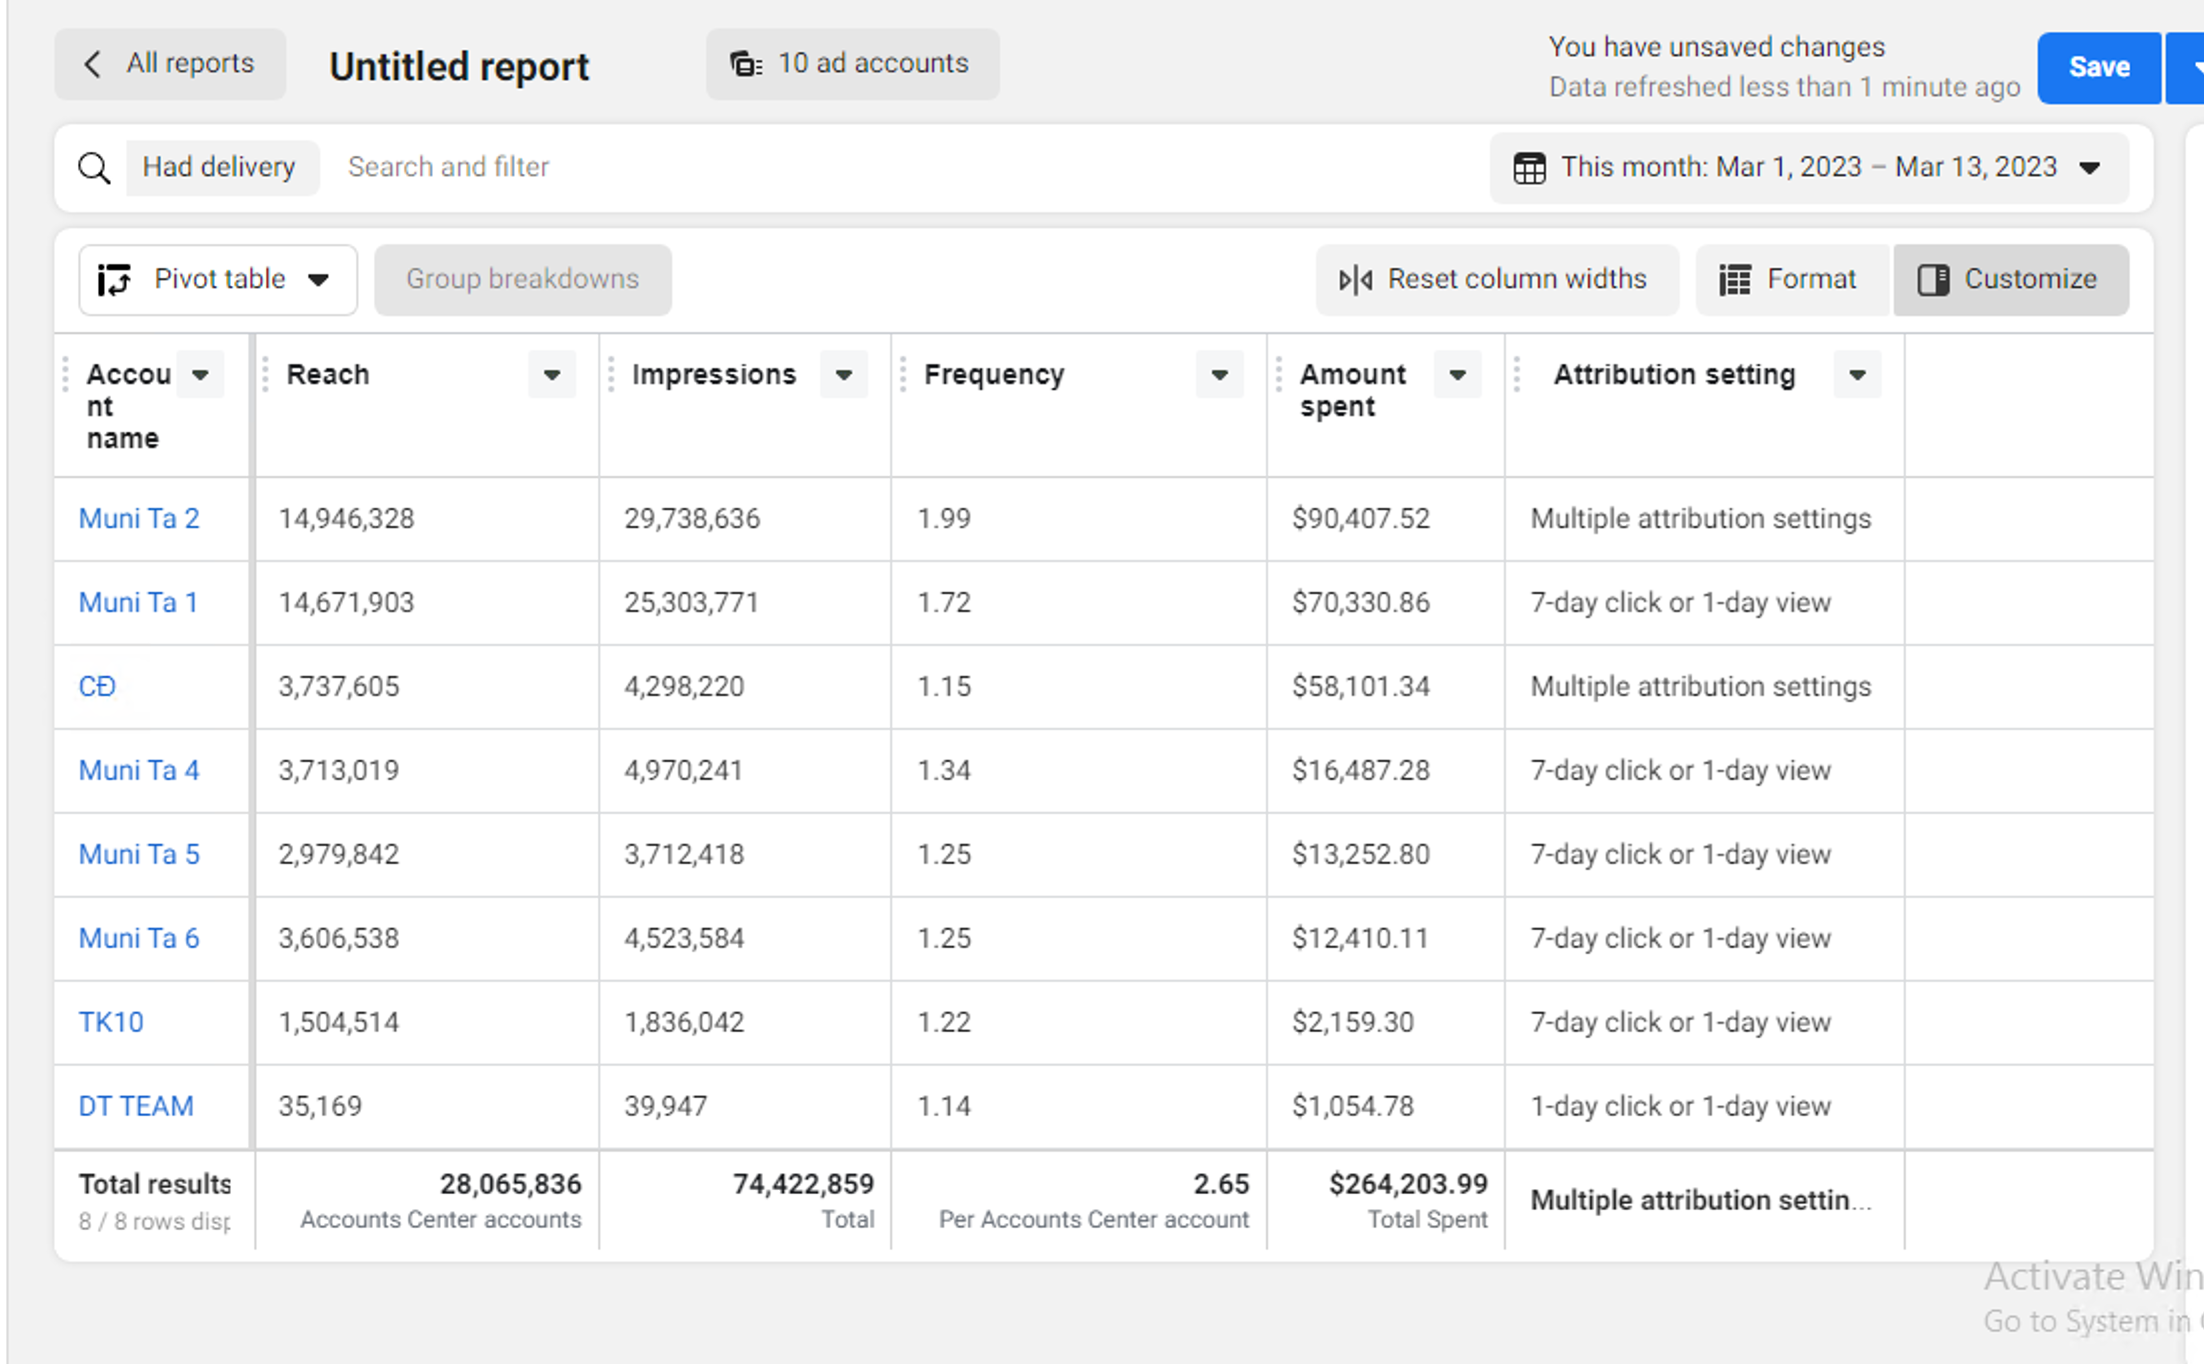Click the back arrow beside All reports
The height and width of the screenshot is (1364, 2204).
click(93, 64)
